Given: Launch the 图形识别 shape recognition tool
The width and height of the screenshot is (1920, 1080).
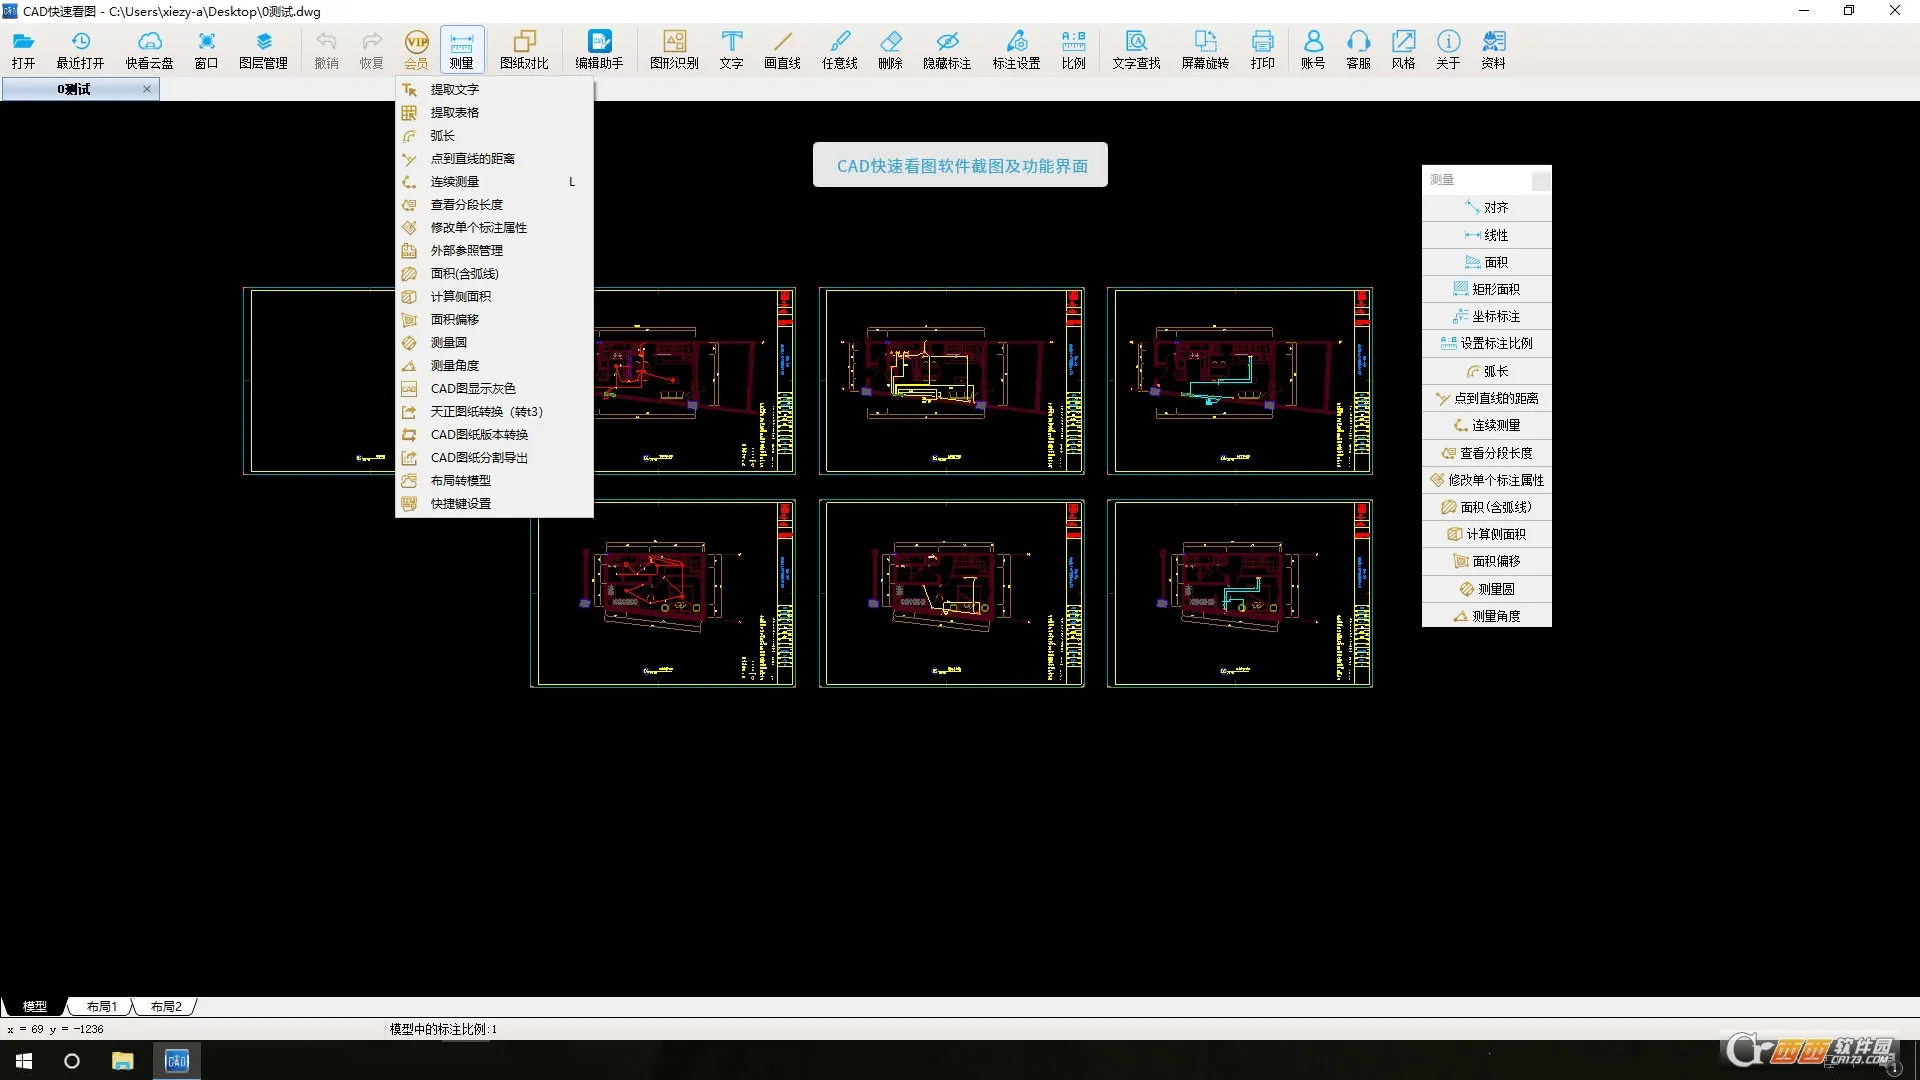Looking at the screenshot, I should pos(673,49).
